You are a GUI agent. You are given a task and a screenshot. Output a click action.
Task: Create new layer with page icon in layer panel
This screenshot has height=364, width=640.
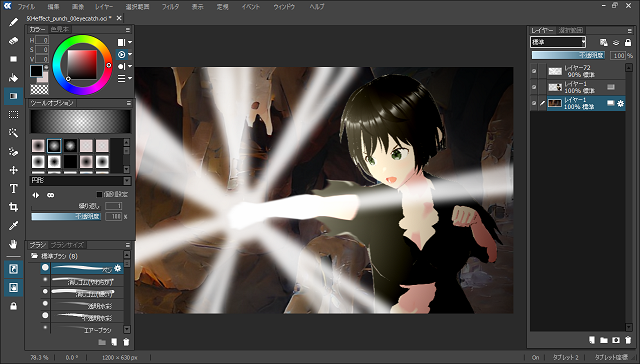(592, 340)
